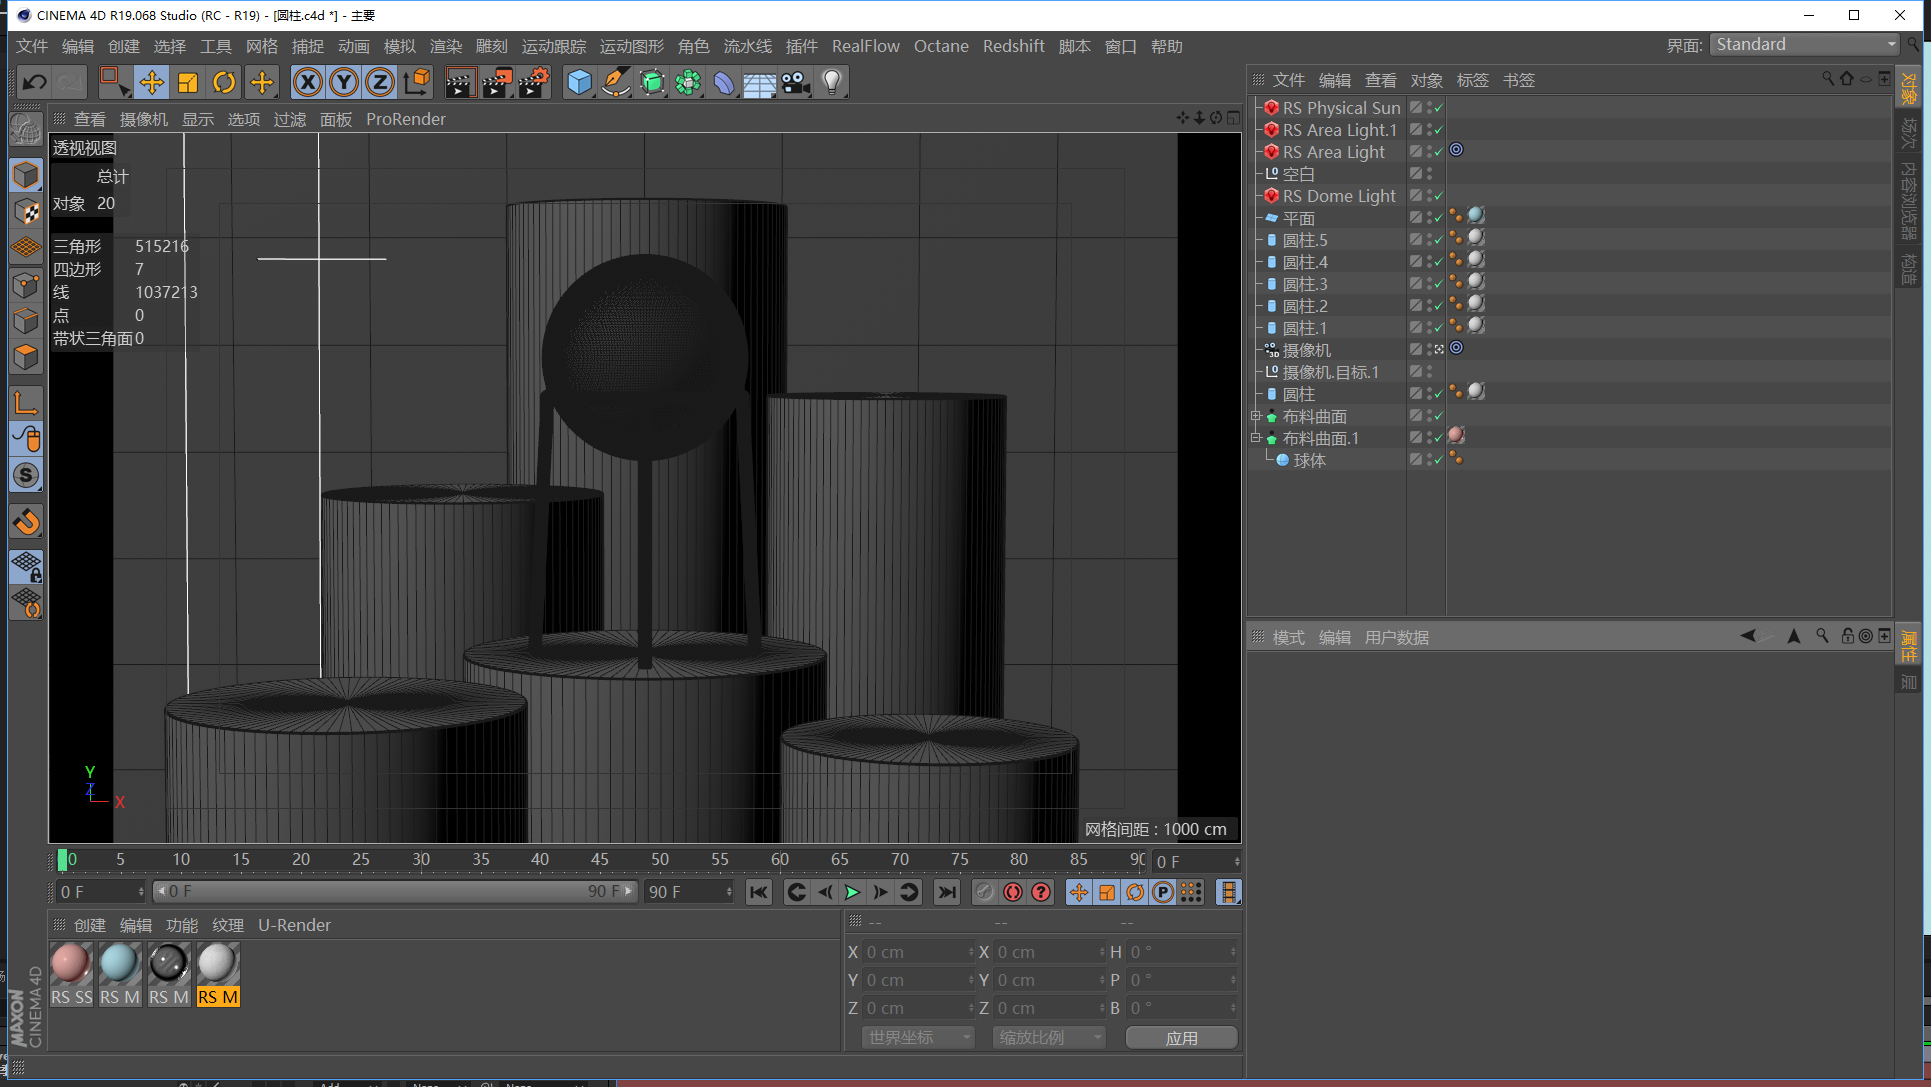Select the Rotate tool icon
Screen dimensions: 1931x1087
[x=224, y=82]
